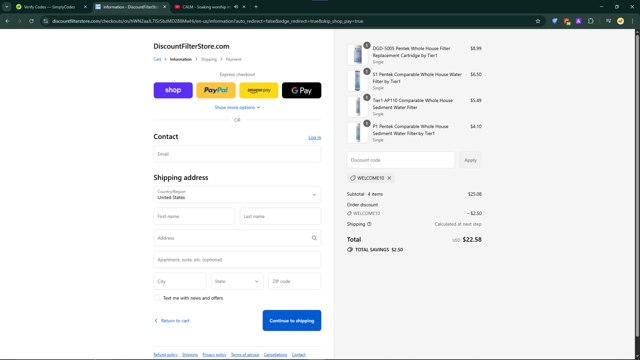Click the Shipping breadcrumb step

point(209,59)
